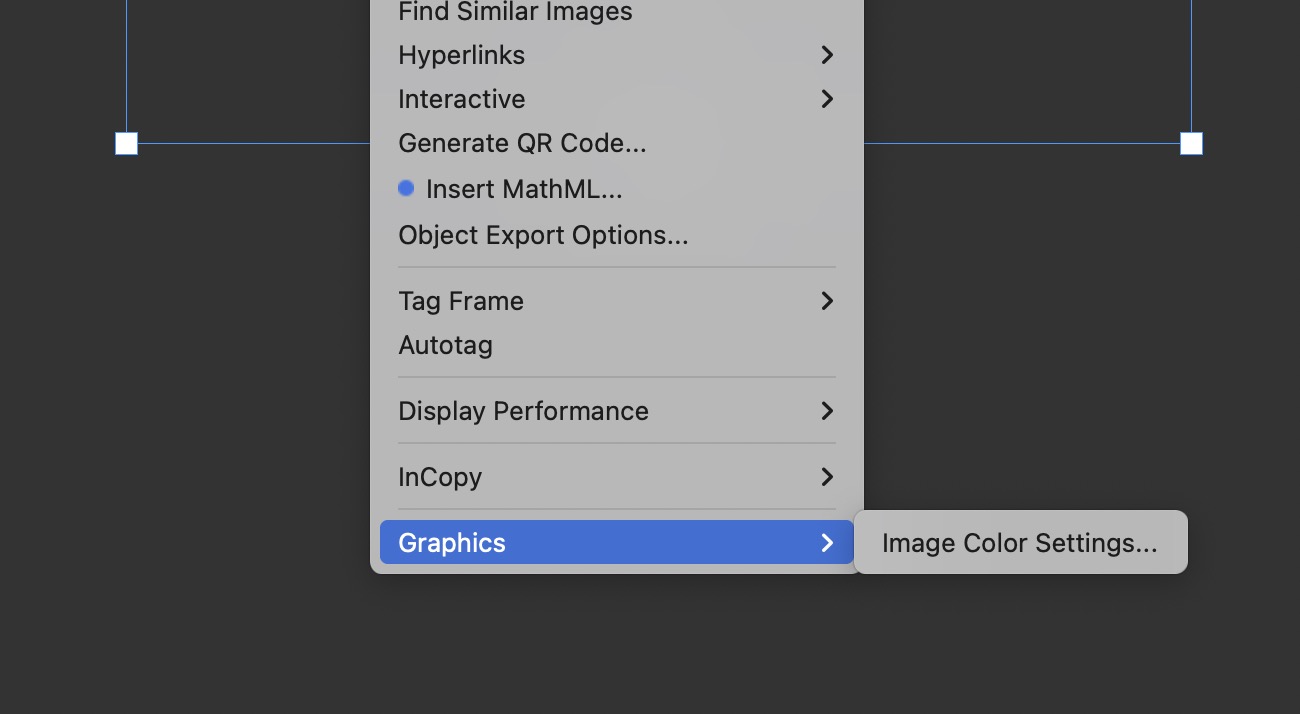Choose Generate QR Code from the menu
Screen dimensions: 1300x714
coord(522,143)
